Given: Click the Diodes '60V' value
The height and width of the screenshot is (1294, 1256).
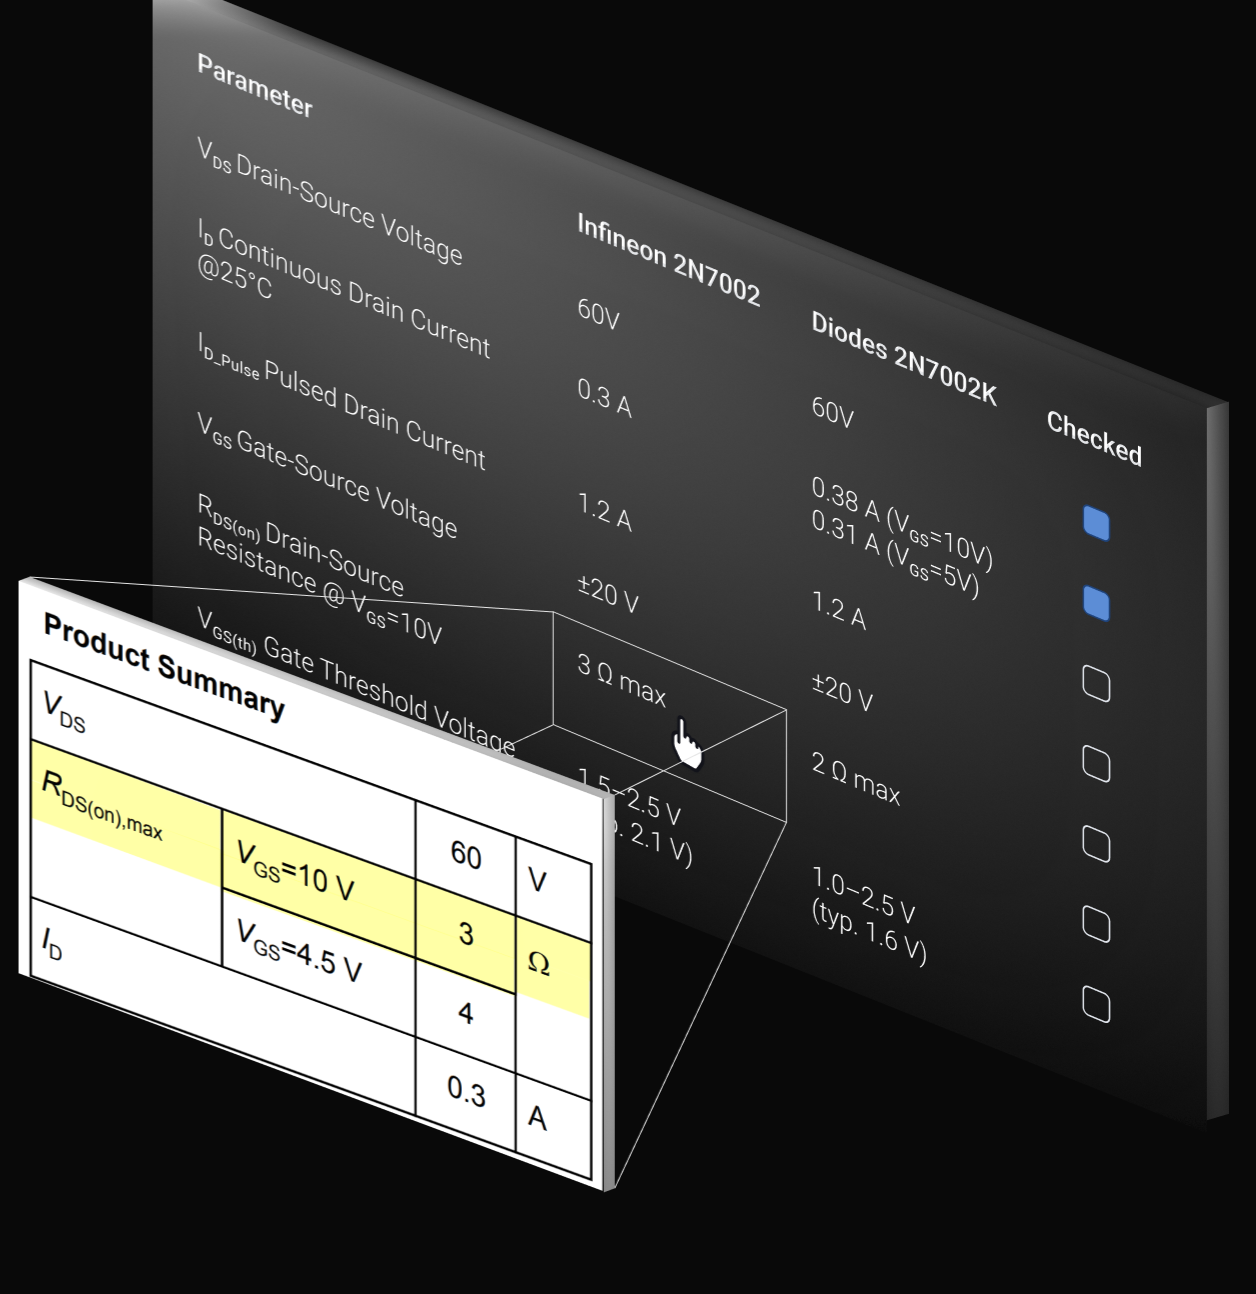Looking at the screenshot, I should [832, 411].
